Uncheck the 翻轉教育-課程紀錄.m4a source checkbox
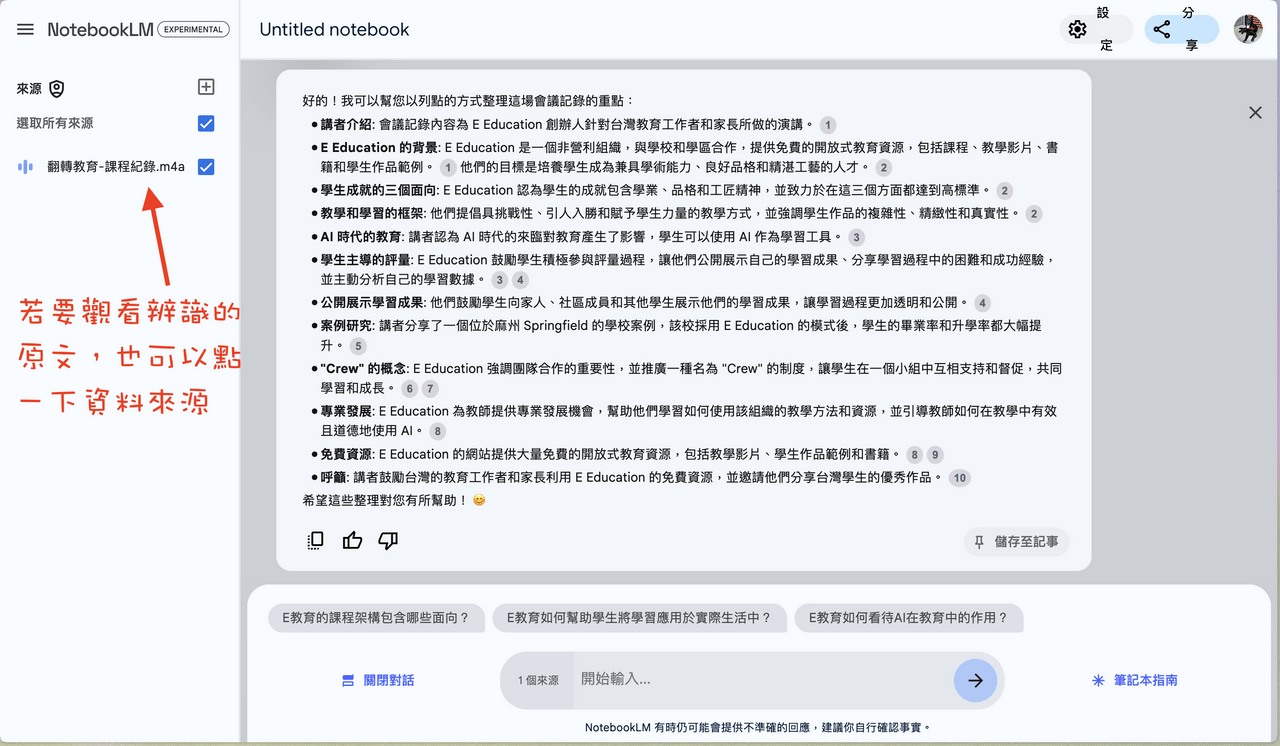This screenshot has width=1280, height=746. click(206, 167)
